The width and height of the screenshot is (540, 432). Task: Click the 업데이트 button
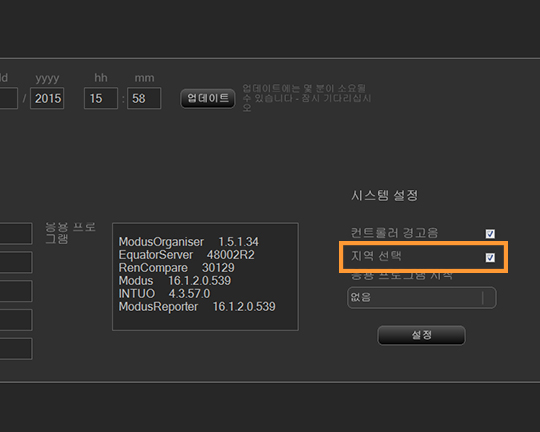(208, 99)
